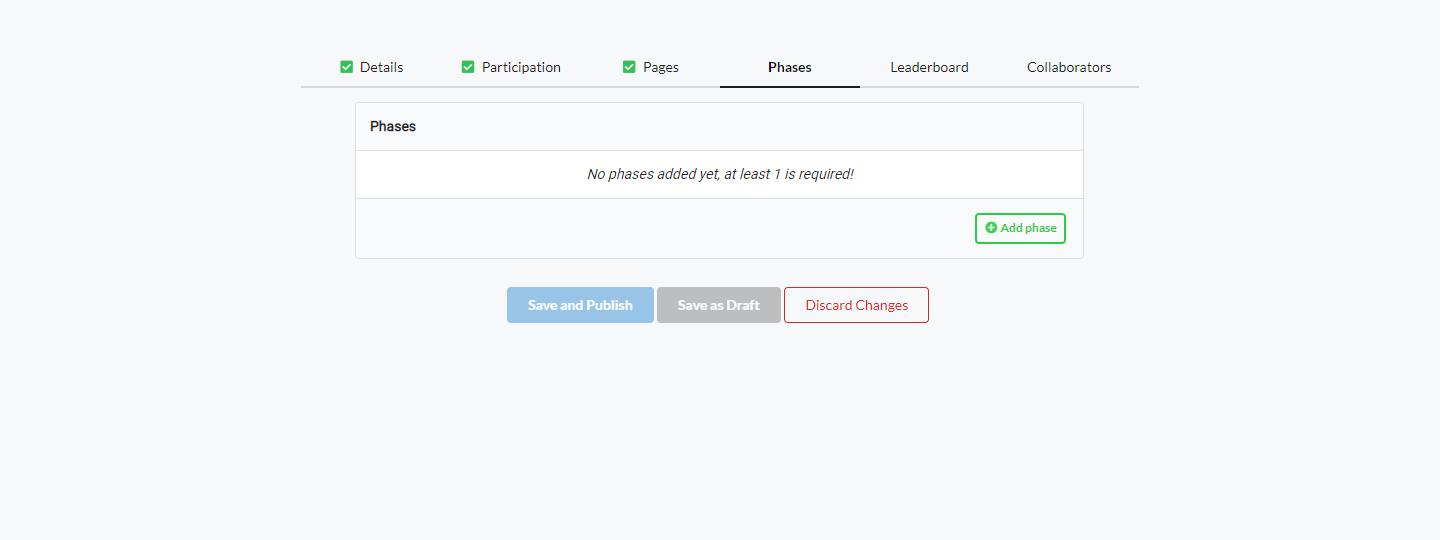Select the Phases tab

(x=789, y=67)
